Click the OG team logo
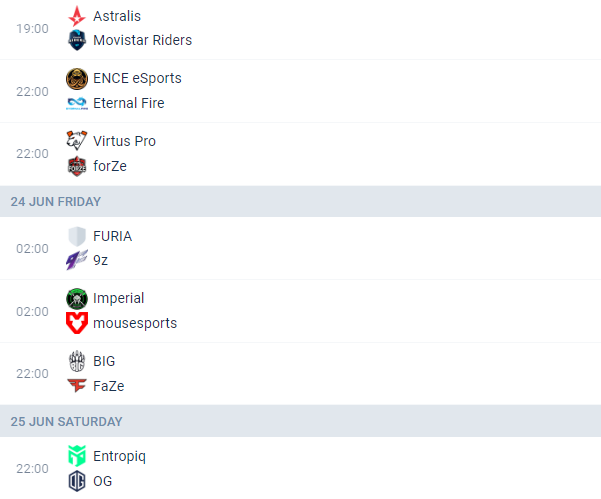The width and height of the screenshot is (601, 499). [77, 481]
